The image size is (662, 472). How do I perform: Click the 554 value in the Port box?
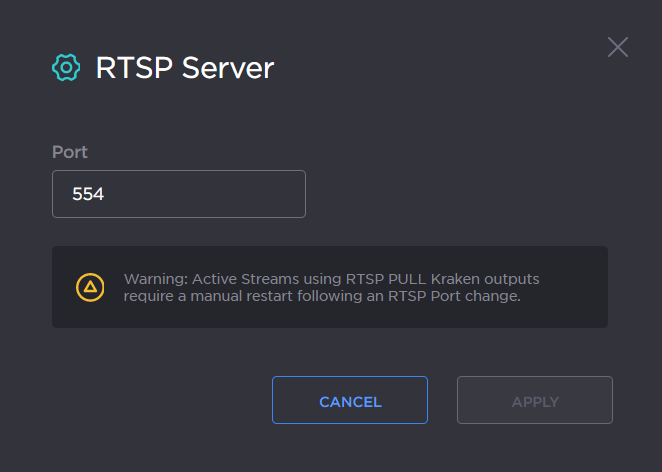click(x=88, y=194)
